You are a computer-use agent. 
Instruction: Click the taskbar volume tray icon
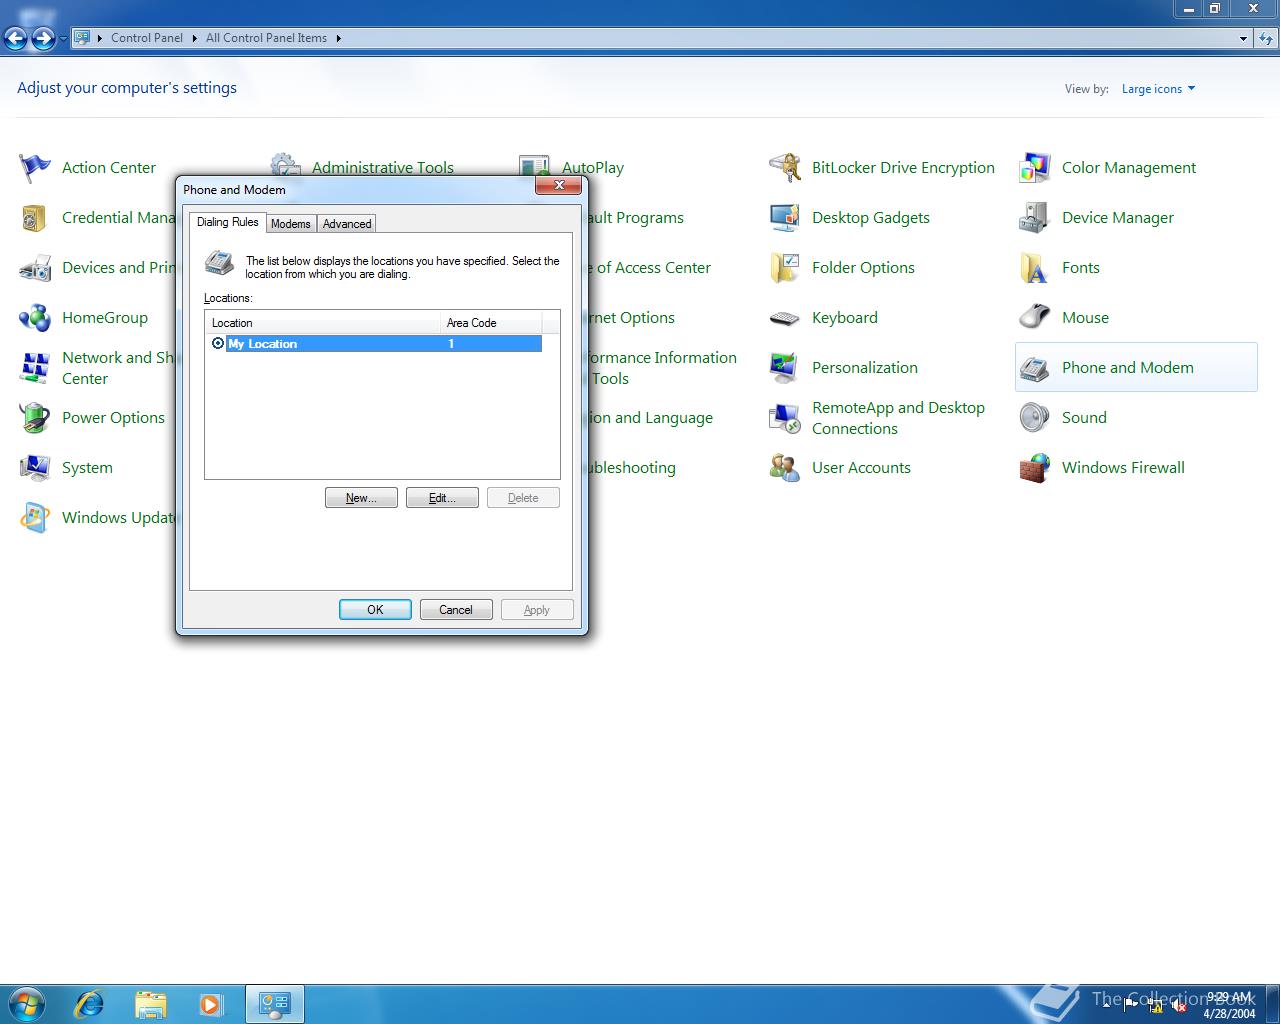tap(1178, 1007)
